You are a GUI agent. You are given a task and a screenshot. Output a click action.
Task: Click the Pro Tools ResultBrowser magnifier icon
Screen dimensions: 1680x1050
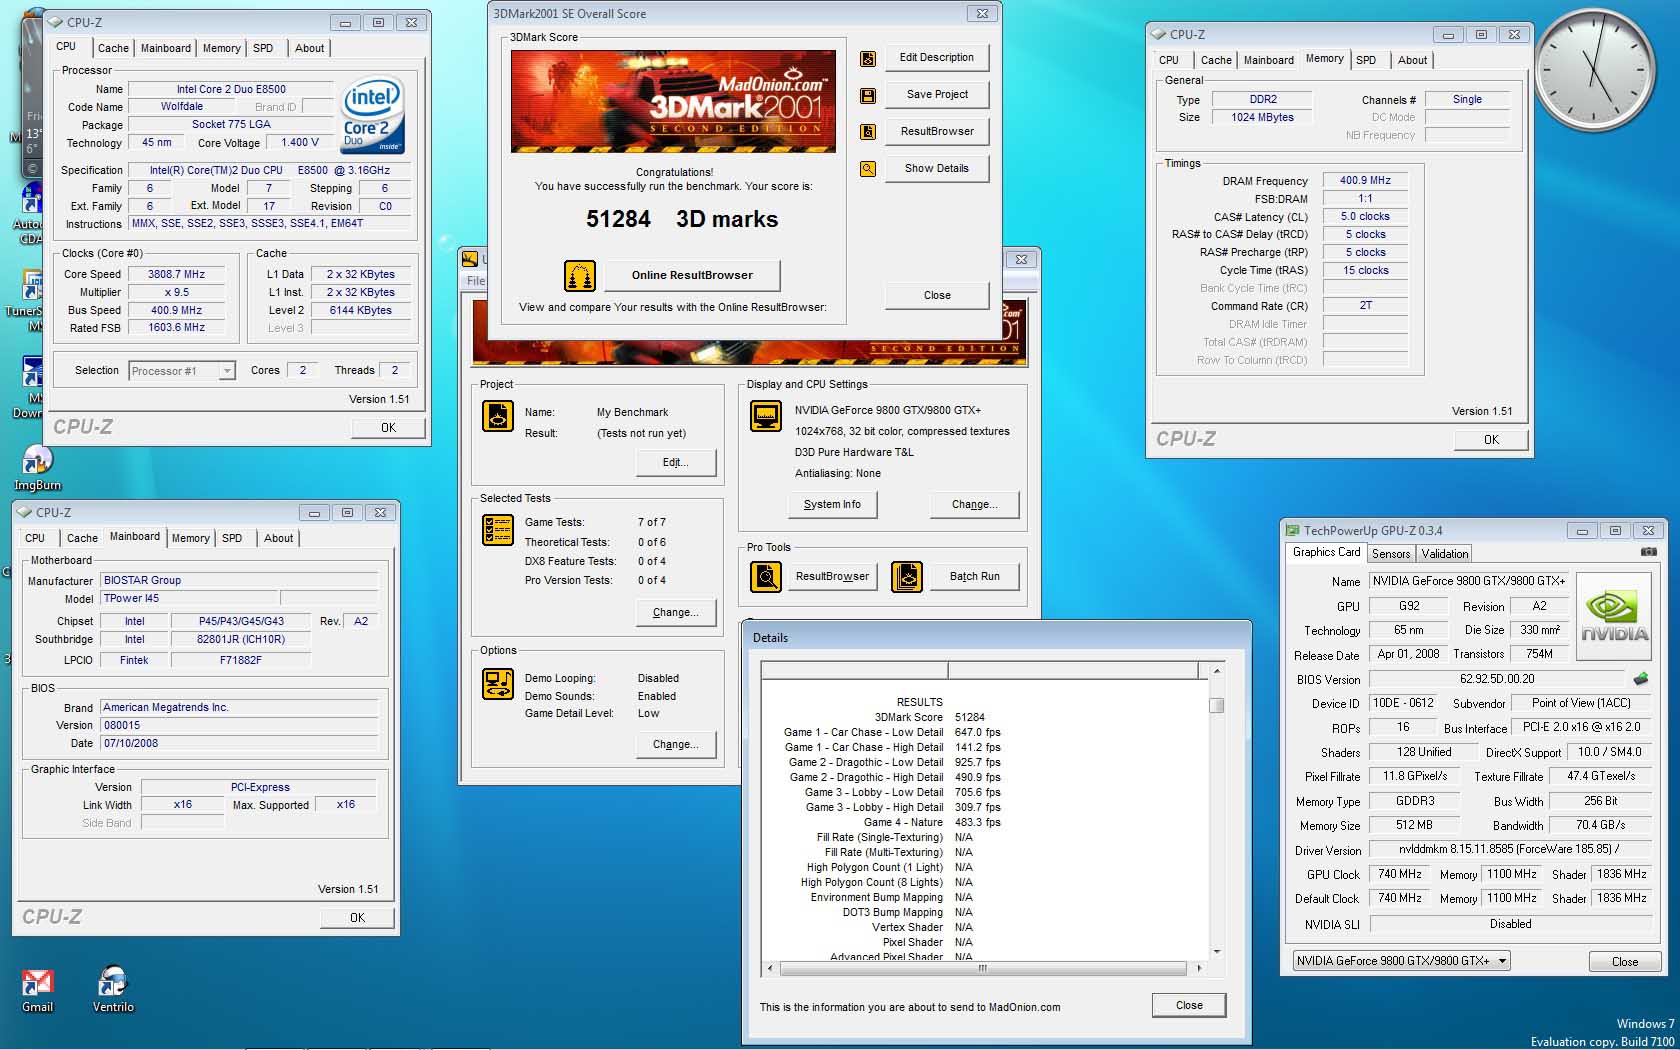(x=766, y=577)
